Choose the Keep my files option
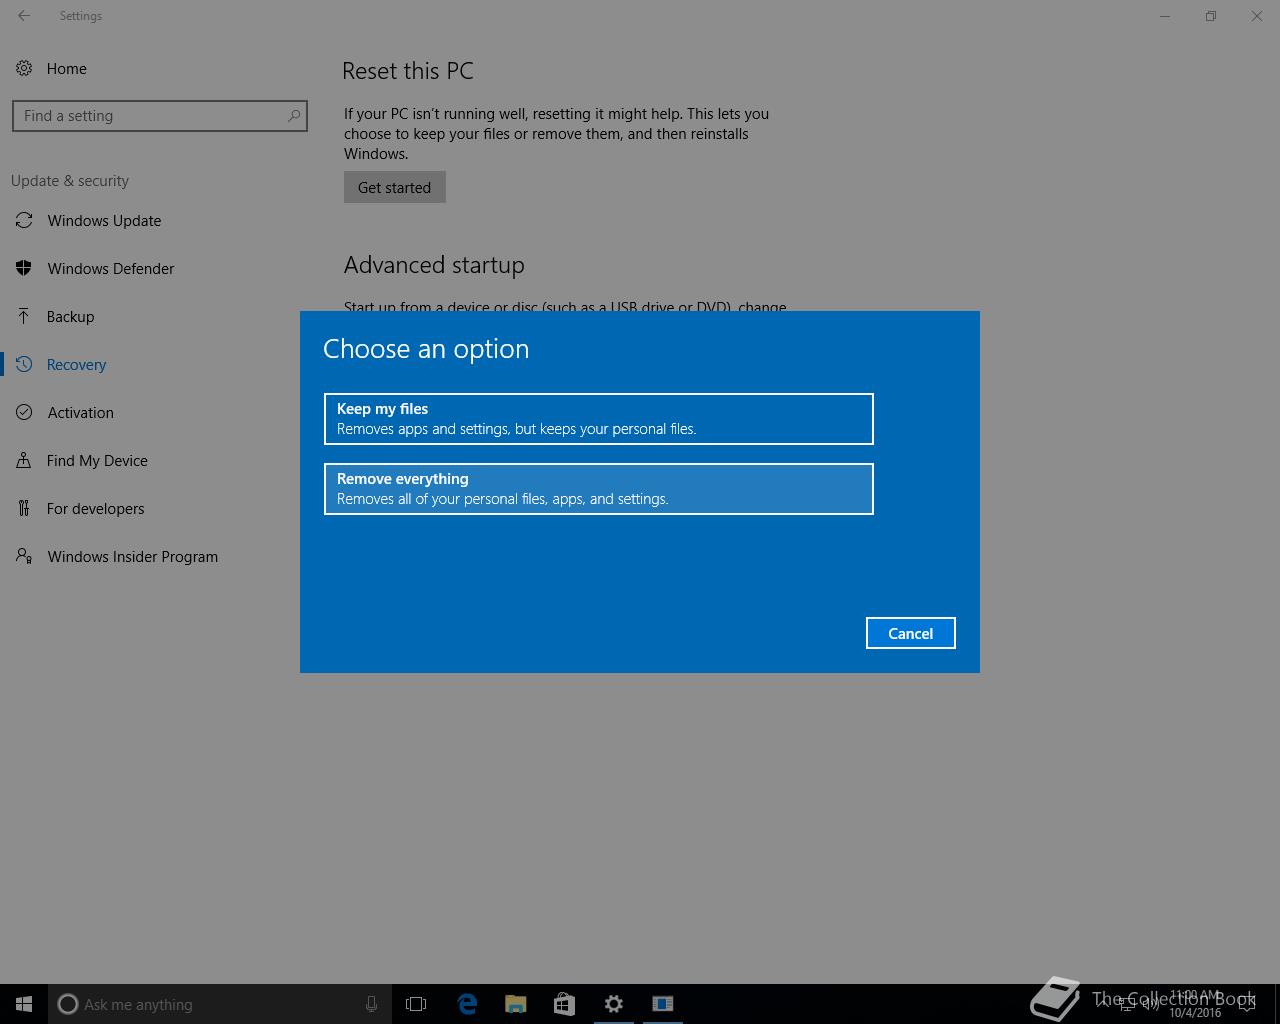1280x1024 pixels. click(599, 419)
